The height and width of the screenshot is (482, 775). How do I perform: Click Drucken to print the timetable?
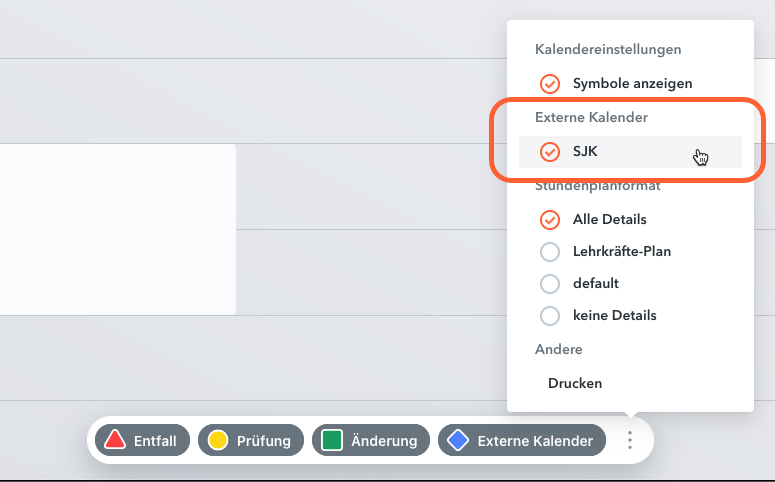tap(575, 383)
